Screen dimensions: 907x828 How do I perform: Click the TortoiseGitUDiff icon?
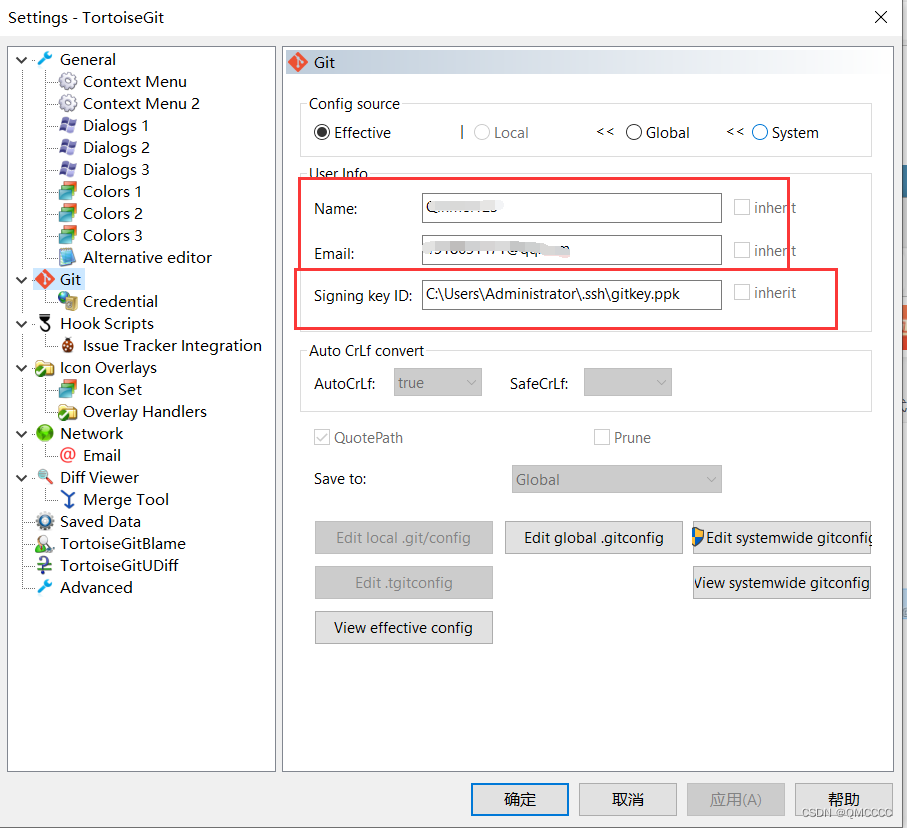[45, 565]
